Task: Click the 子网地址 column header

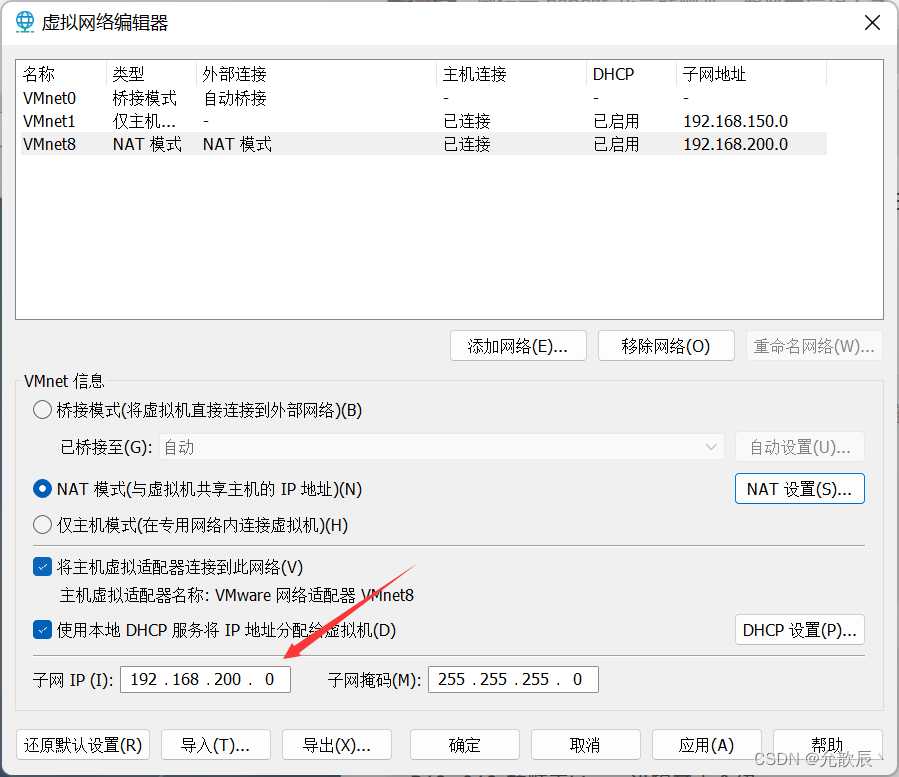Action: point(752,74)
